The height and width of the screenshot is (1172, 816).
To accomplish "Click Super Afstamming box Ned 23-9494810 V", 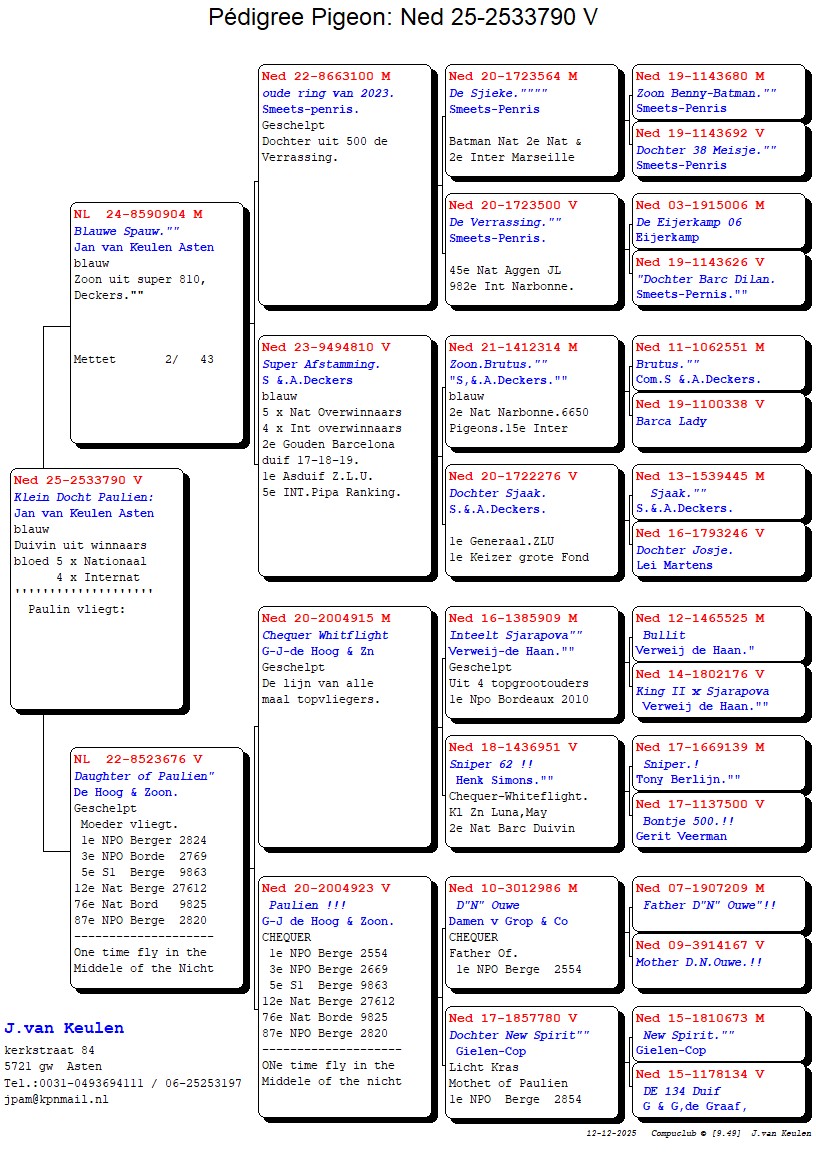I will pos(343,455).
